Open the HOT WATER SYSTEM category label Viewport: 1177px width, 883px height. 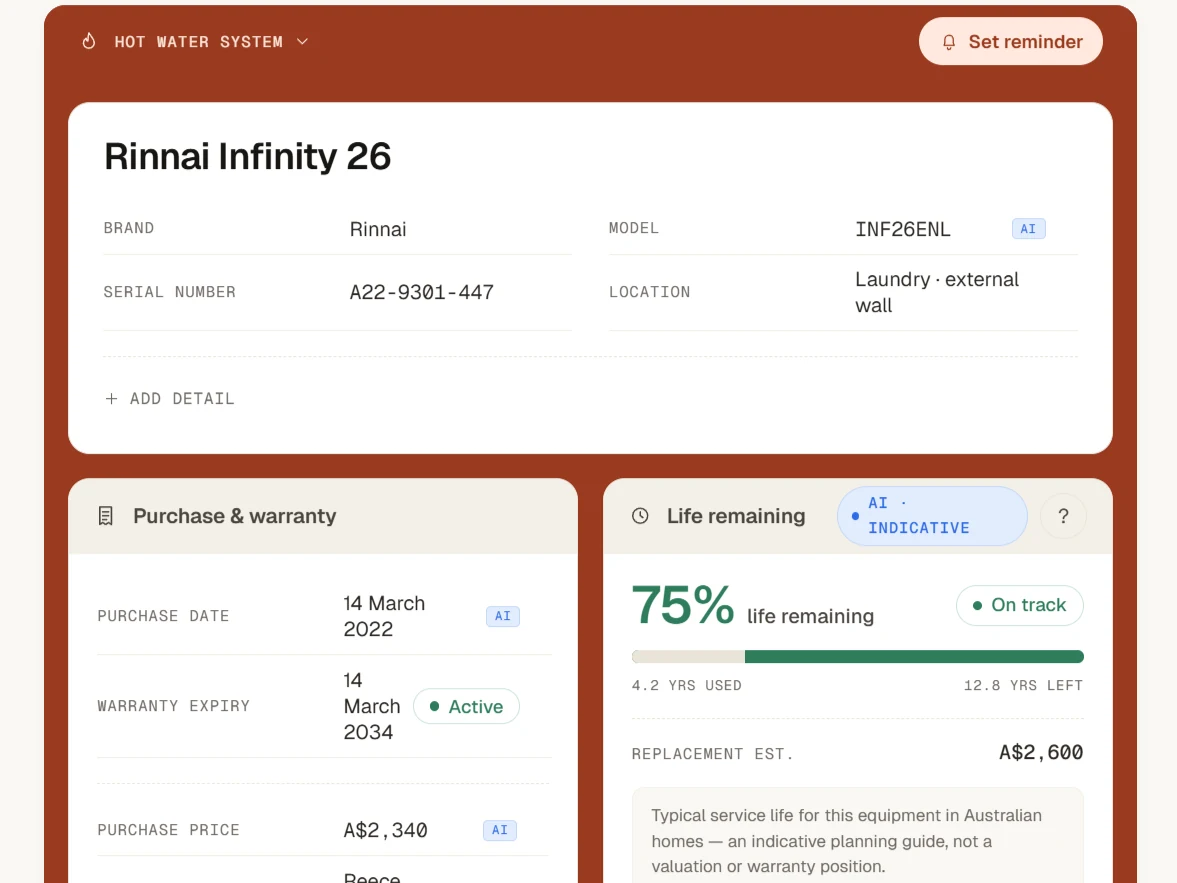[x=198, y=42]
